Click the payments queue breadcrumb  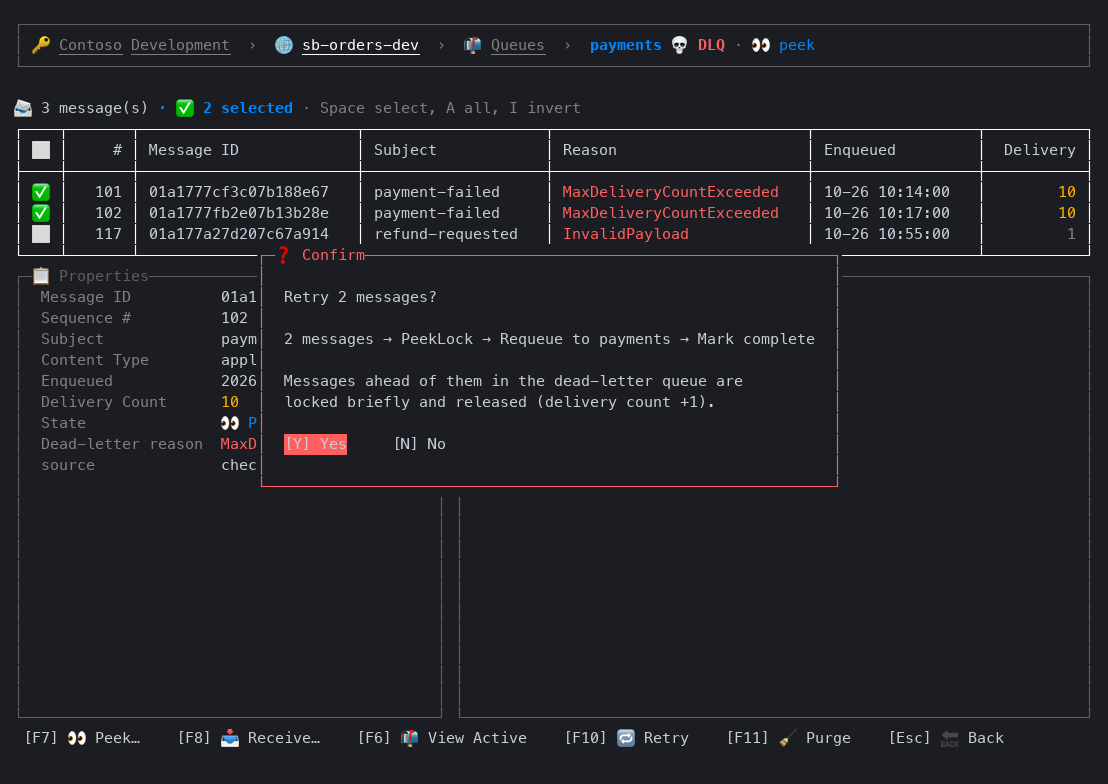[x=625, y=45]
